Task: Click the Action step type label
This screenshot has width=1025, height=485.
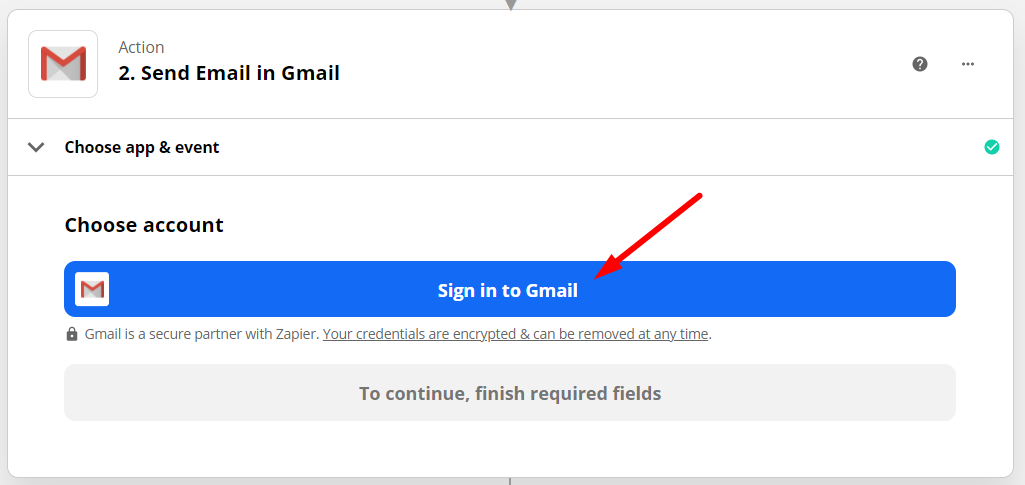Action: click(141, 47)
